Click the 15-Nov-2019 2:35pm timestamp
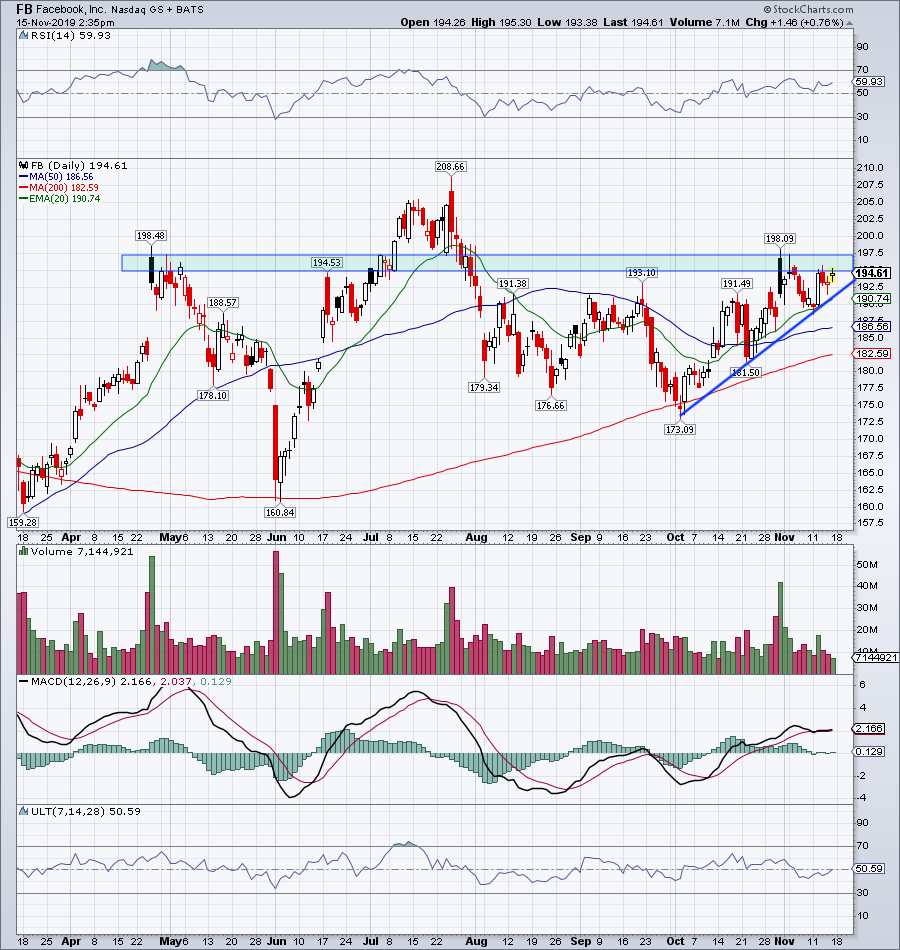 click(65, 22)
